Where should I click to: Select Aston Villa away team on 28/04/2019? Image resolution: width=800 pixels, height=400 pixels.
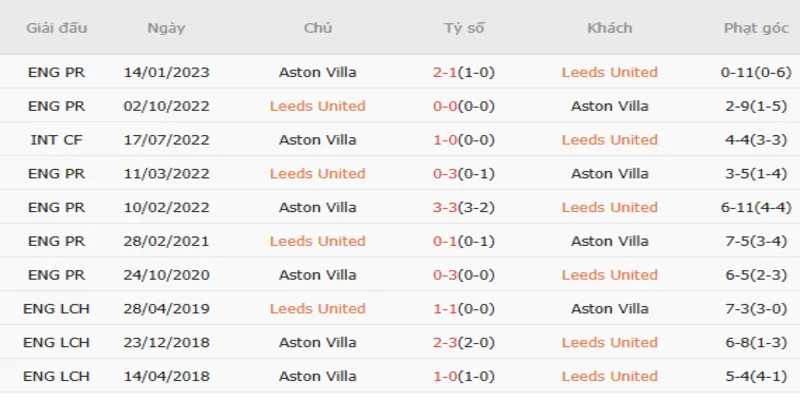[610, 309]
